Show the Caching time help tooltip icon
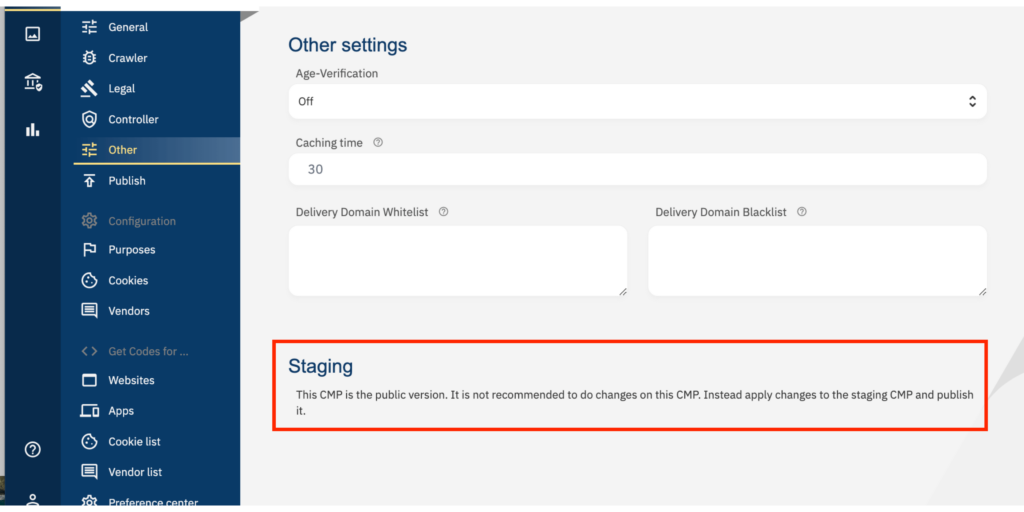This screenshot has height=512, width=1024. point(377,142)
